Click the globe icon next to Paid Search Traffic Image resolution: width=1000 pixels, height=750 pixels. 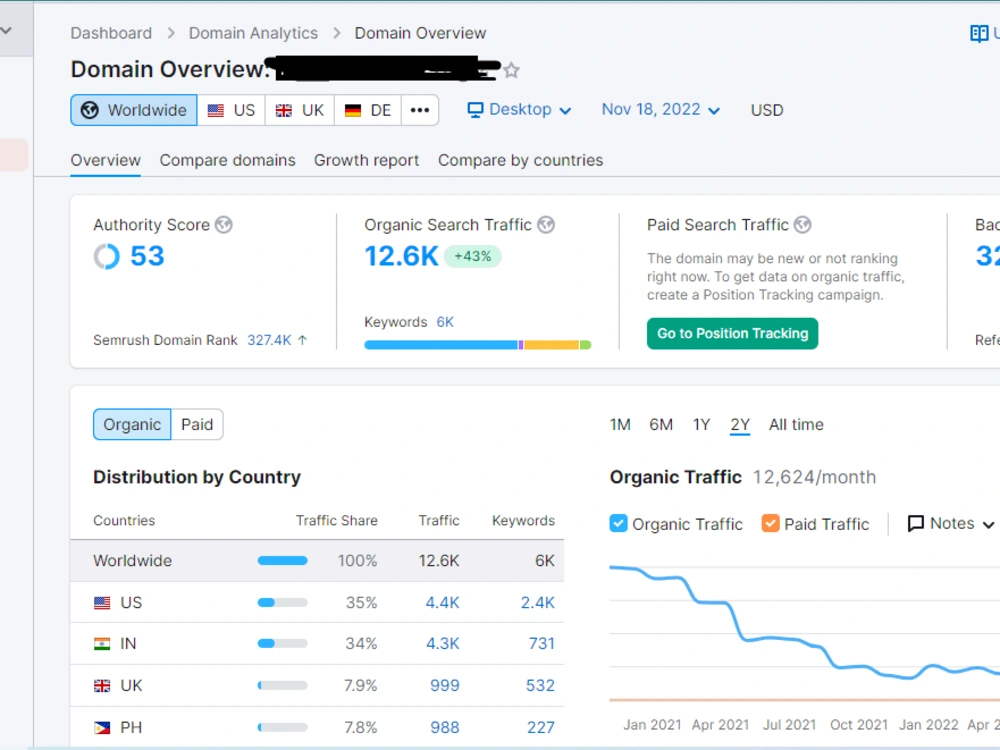point(803,225)
